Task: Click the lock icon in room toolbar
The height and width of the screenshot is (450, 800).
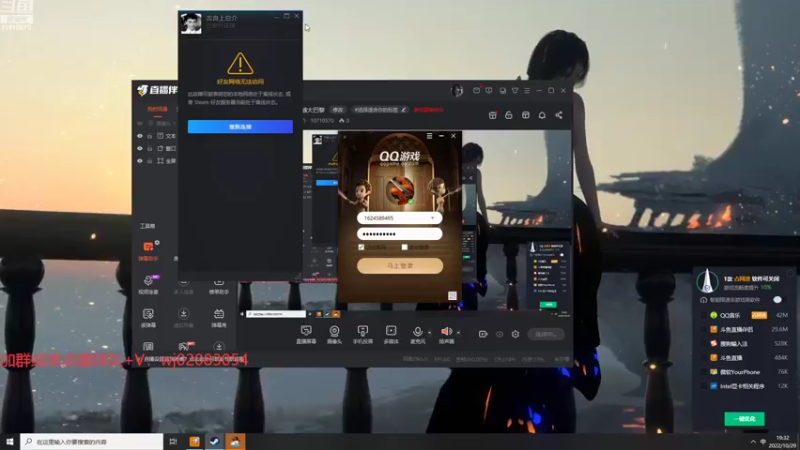Action: pos(509,115)
